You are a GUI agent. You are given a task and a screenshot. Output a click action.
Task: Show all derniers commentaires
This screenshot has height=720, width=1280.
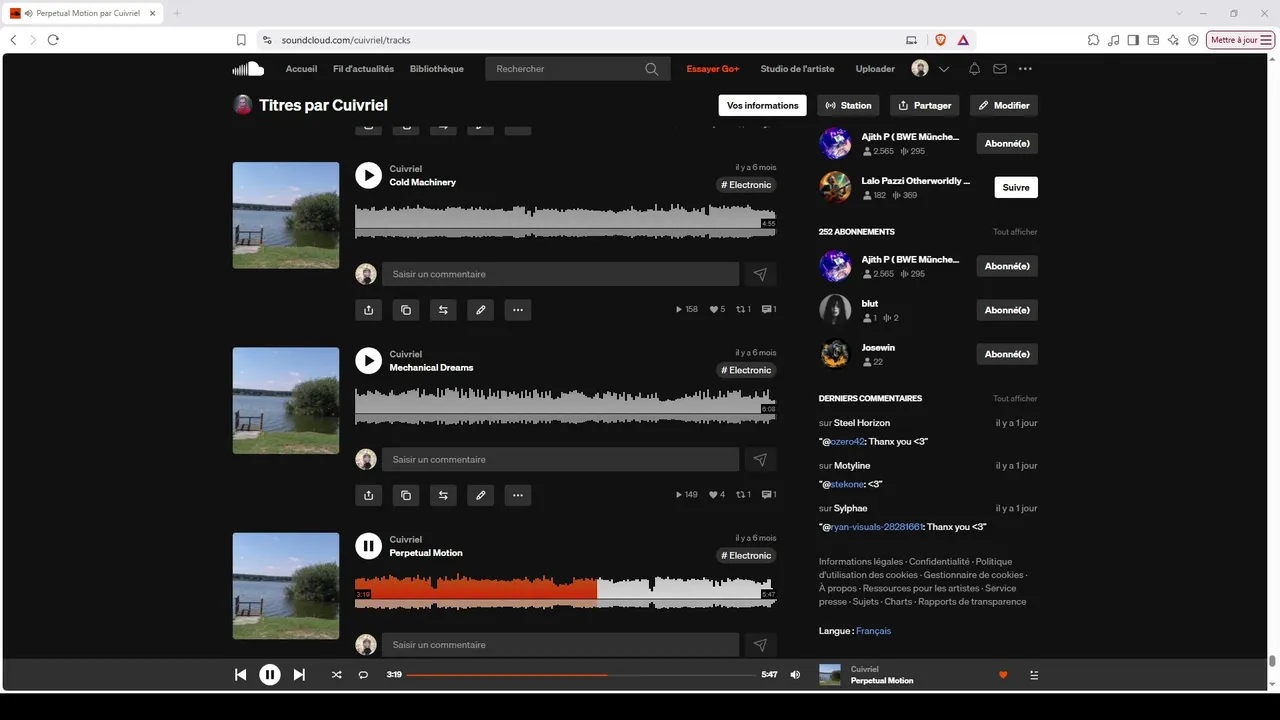coord(1015,399)
